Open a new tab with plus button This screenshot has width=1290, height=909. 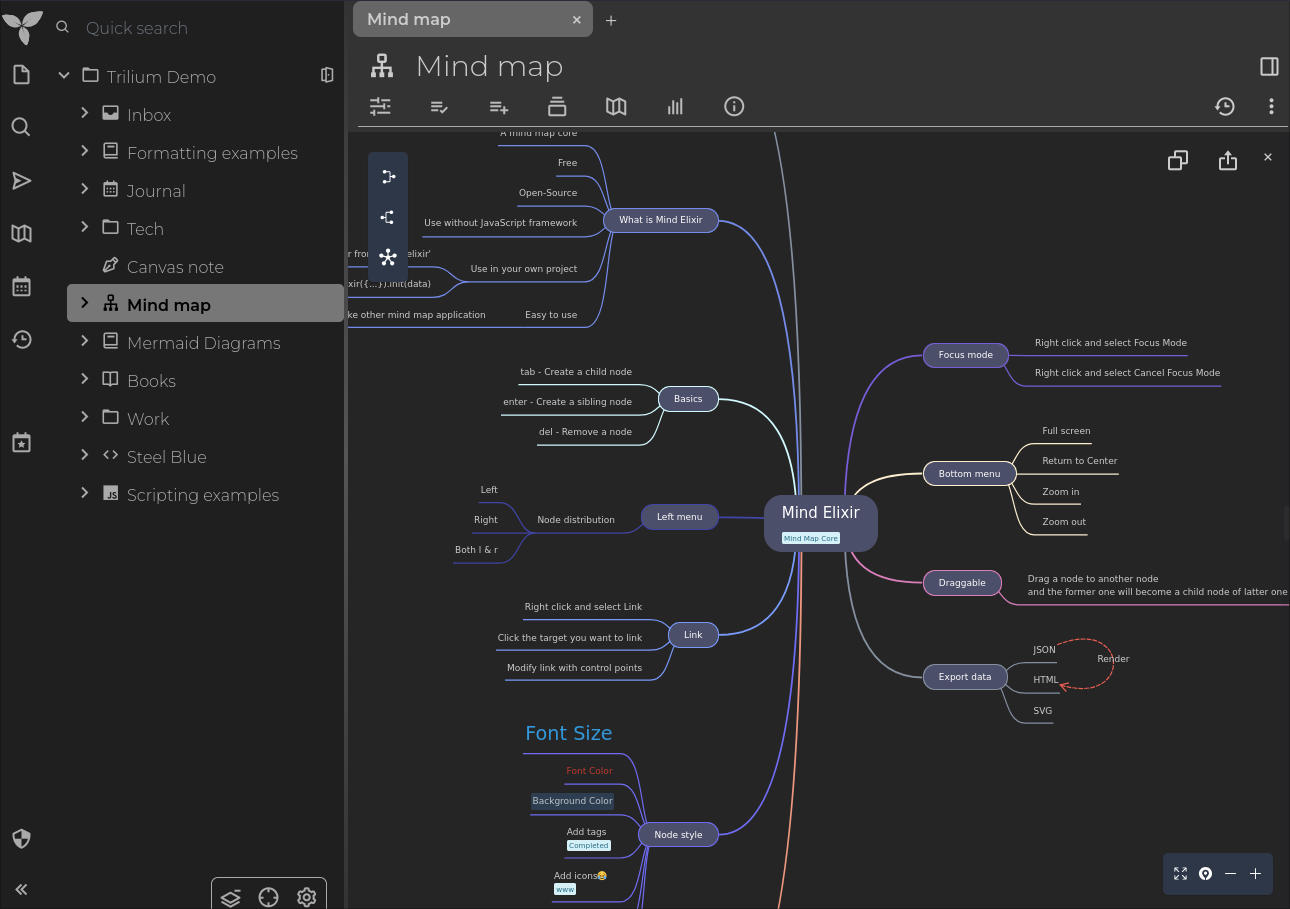611,20
